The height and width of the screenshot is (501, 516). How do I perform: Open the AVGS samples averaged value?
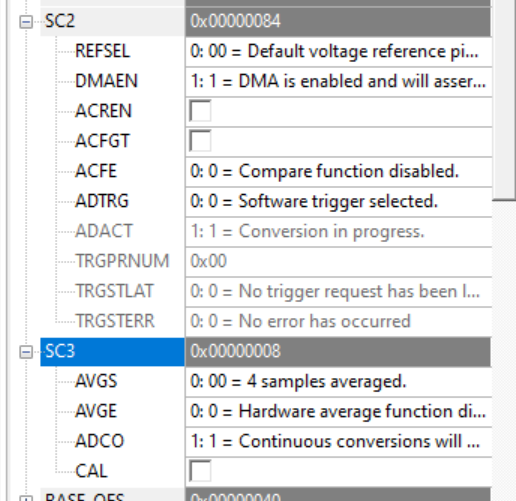click(338, 381)
